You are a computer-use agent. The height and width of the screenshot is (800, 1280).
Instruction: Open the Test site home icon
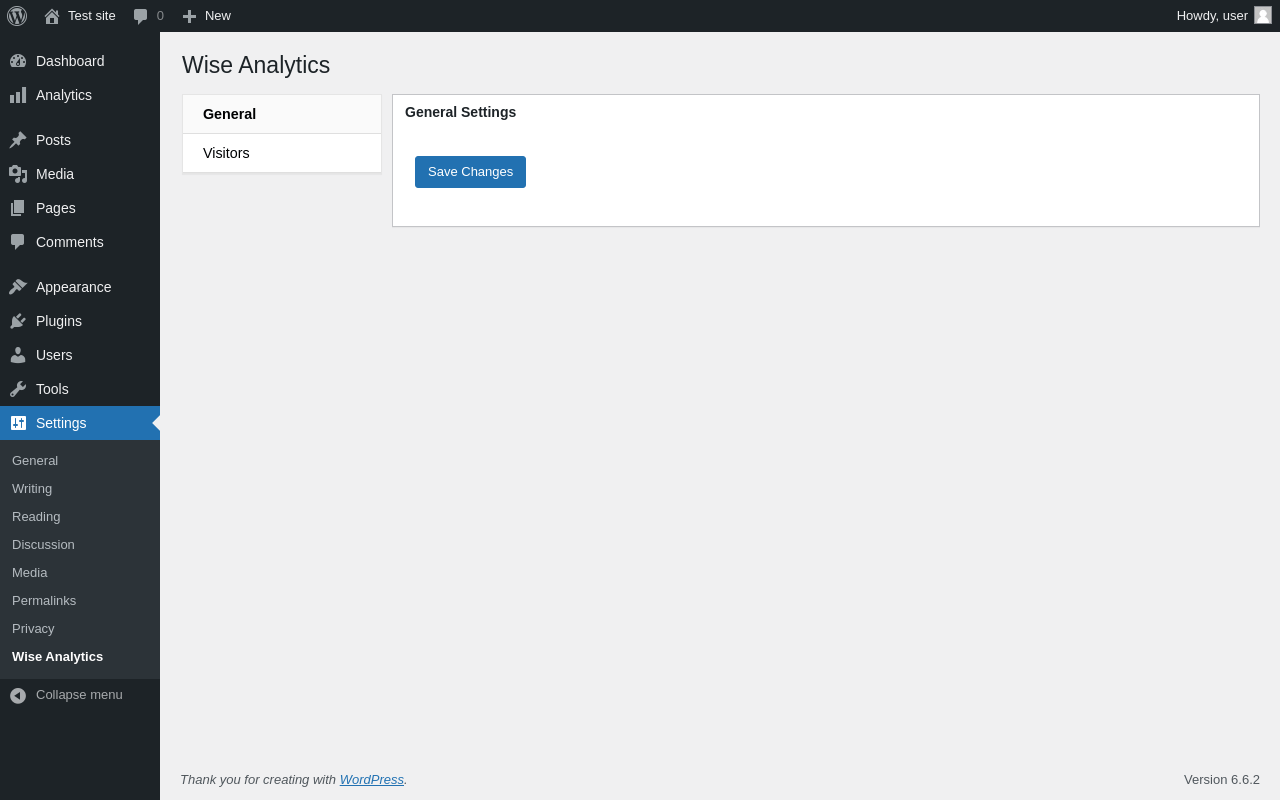[x=52, y=16]
